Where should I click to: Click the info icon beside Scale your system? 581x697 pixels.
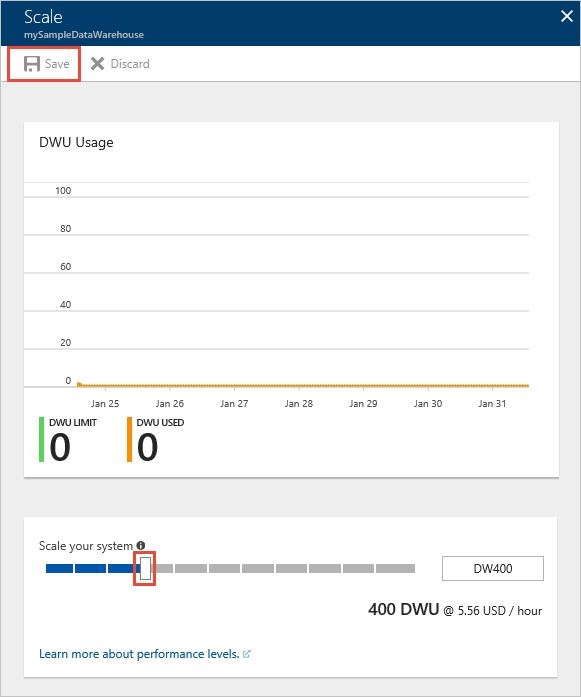coord(141,545)
